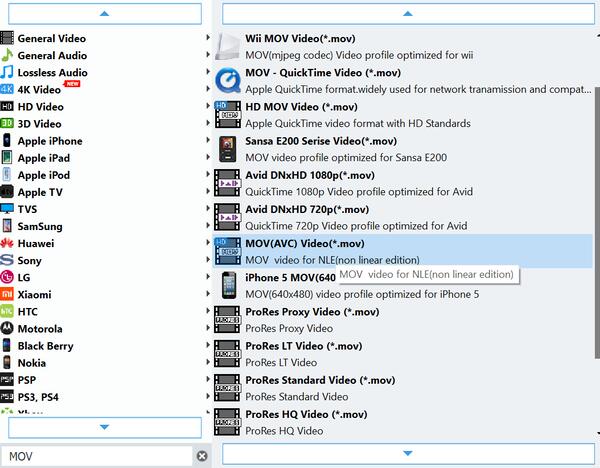Click the ProRes Proxy Video icon
This screenshot has height=468, width=600.
pos(228,319)
